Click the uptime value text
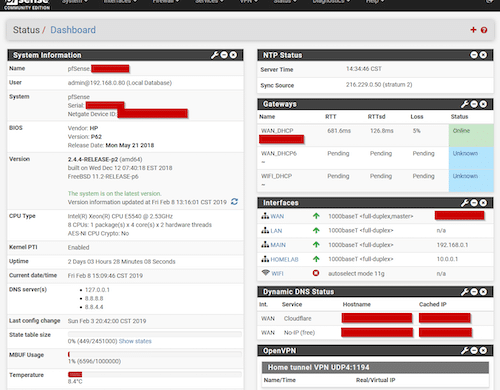The height and width of the screenshot is (390, 500). (x=121, y=262)
